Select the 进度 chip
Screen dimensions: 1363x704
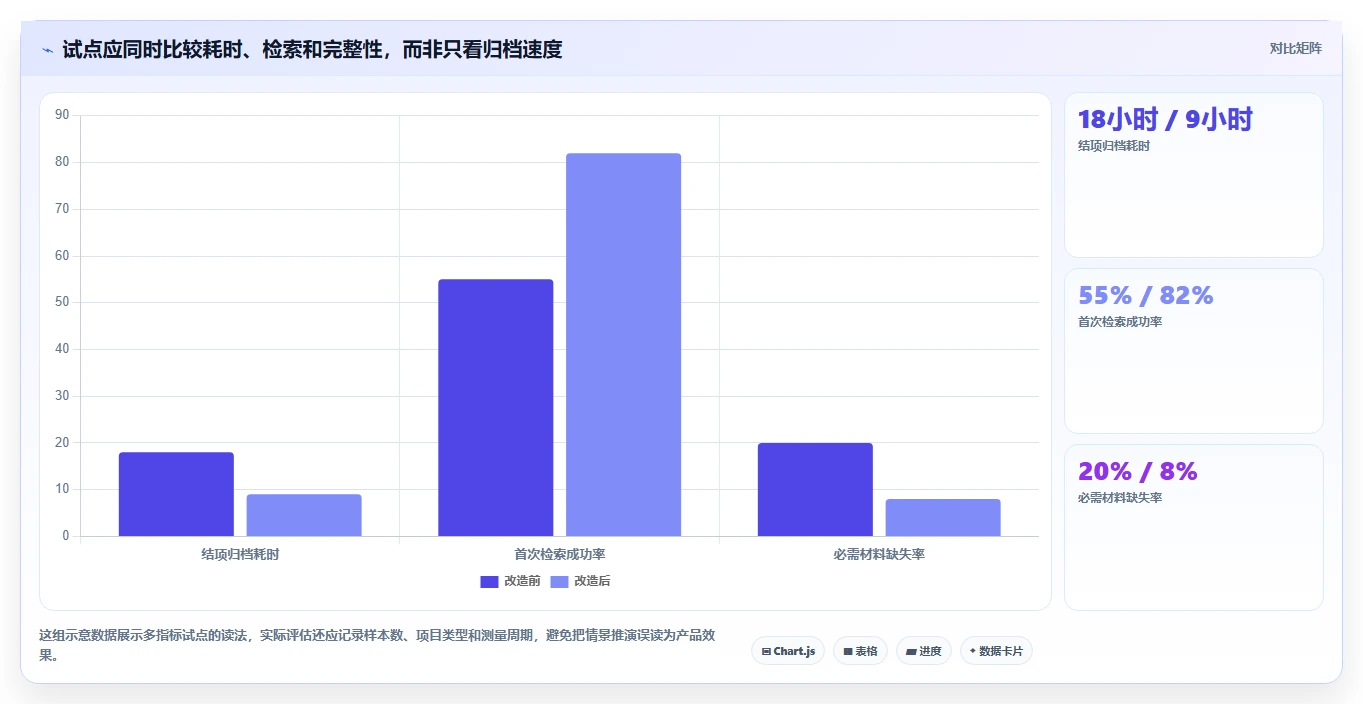[x=923, y=651]
